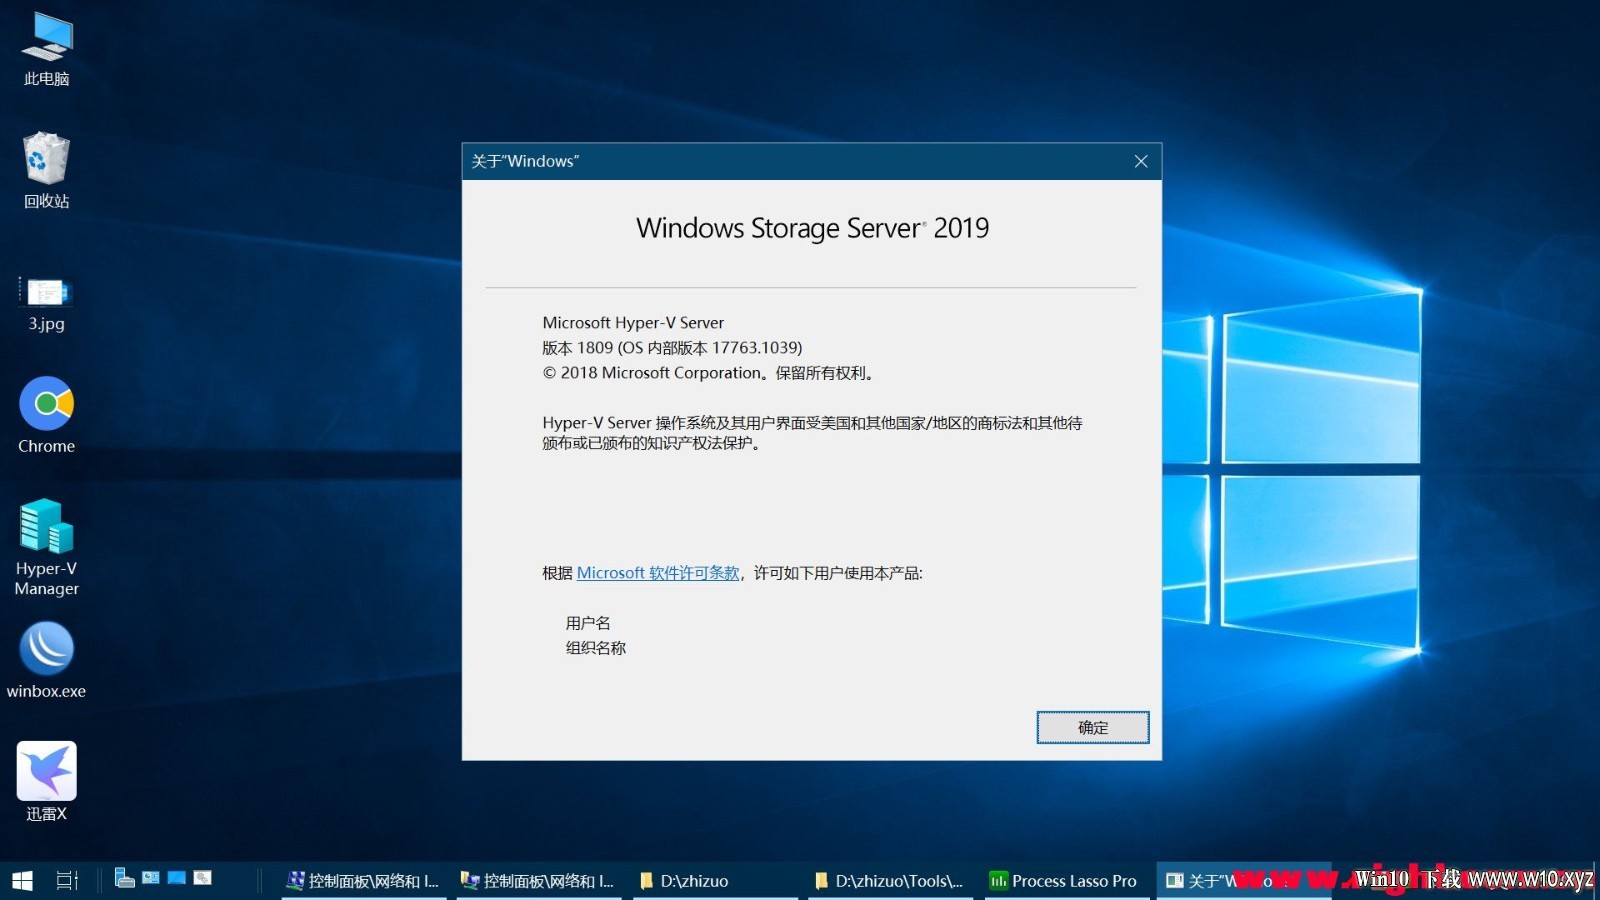Select the Chrome desktop shortcut
Image resolution: width=1600 pixels, height=900 pixels.
point(47,415)
